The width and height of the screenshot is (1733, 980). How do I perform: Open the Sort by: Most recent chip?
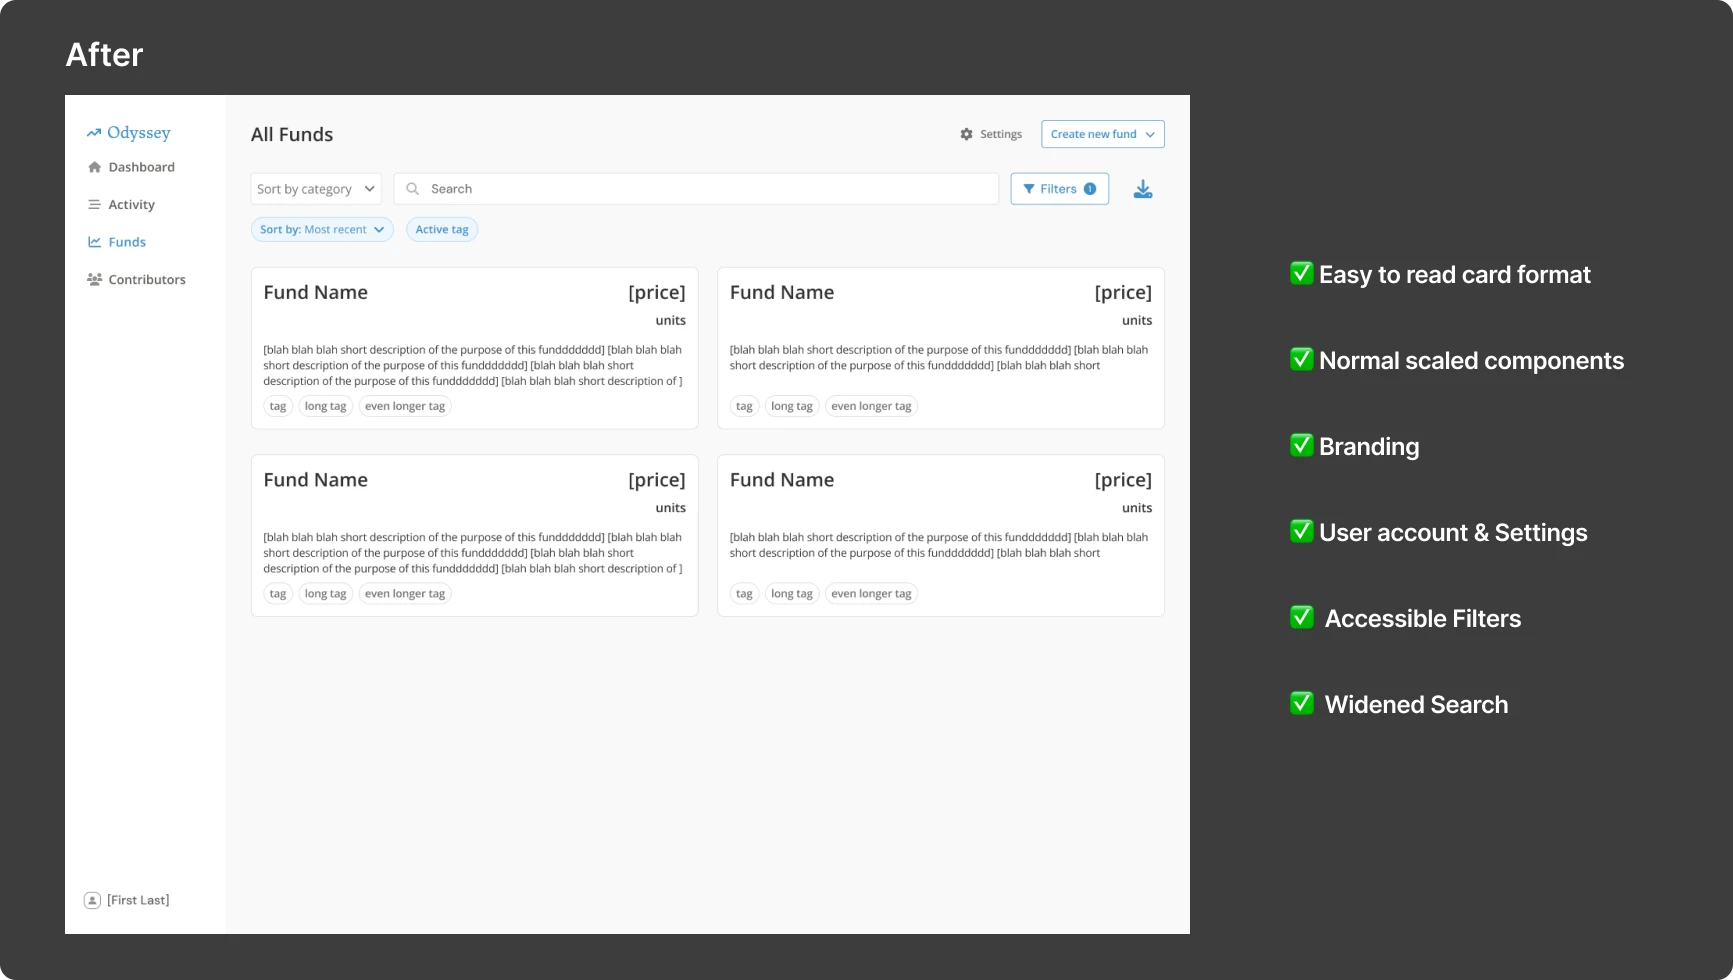[x=322, y=230]
